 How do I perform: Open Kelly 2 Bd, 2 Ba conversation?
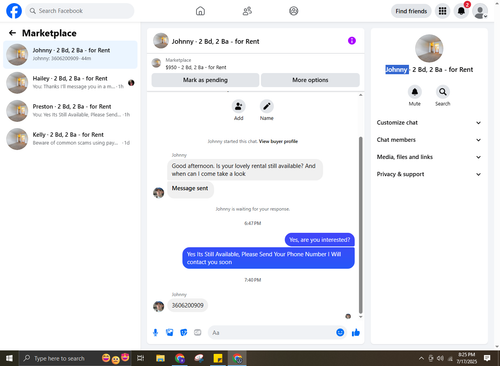point(70,139)
